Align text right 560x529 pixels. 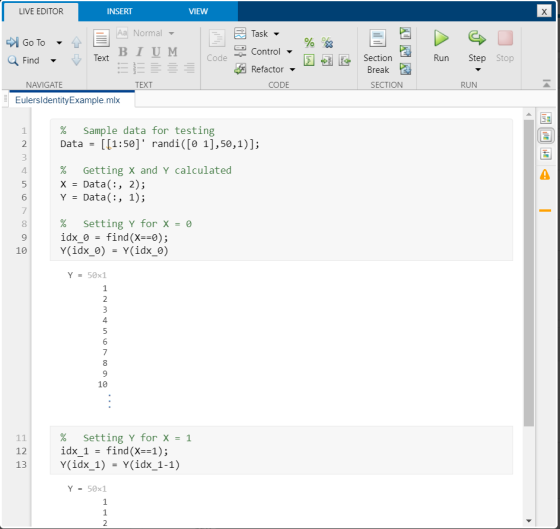[189, 68]
